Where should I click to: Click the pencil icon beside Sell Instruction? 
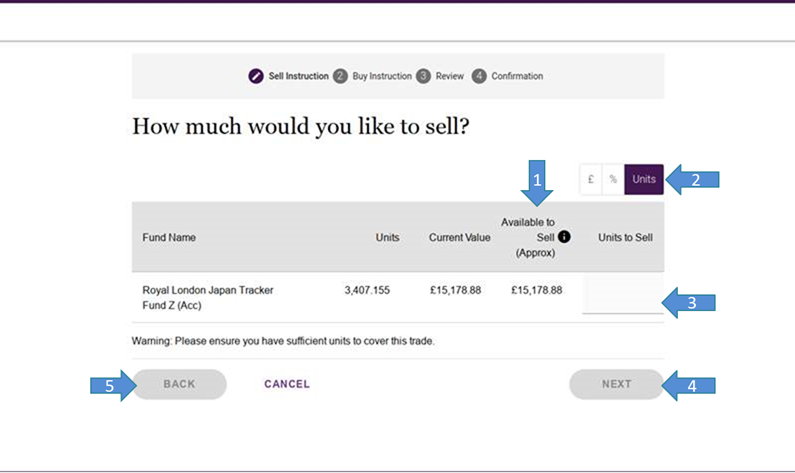pyautogui.click(x=256, y=76)
